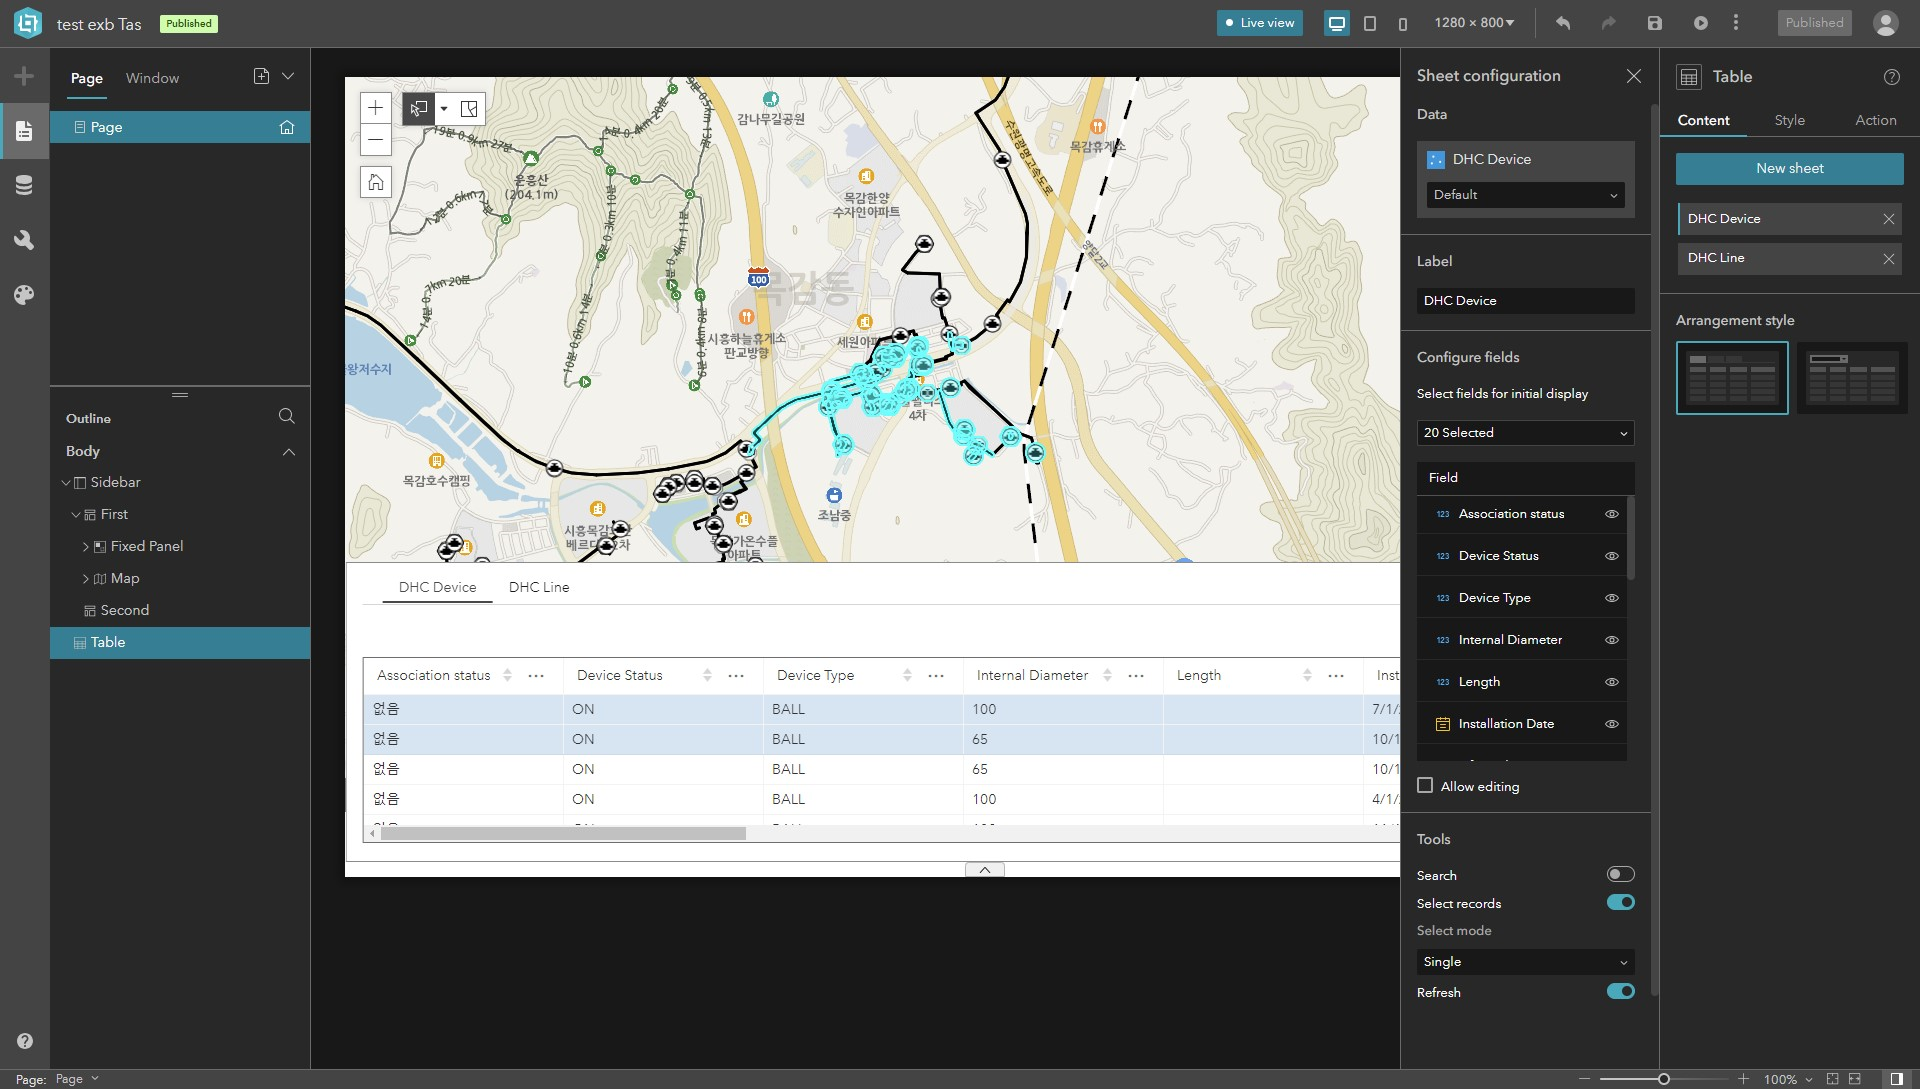The height and width of the screenshot is (1089, 1920).
Task: Disable the Select records toggle
Action: click(x=1620, y=901)
